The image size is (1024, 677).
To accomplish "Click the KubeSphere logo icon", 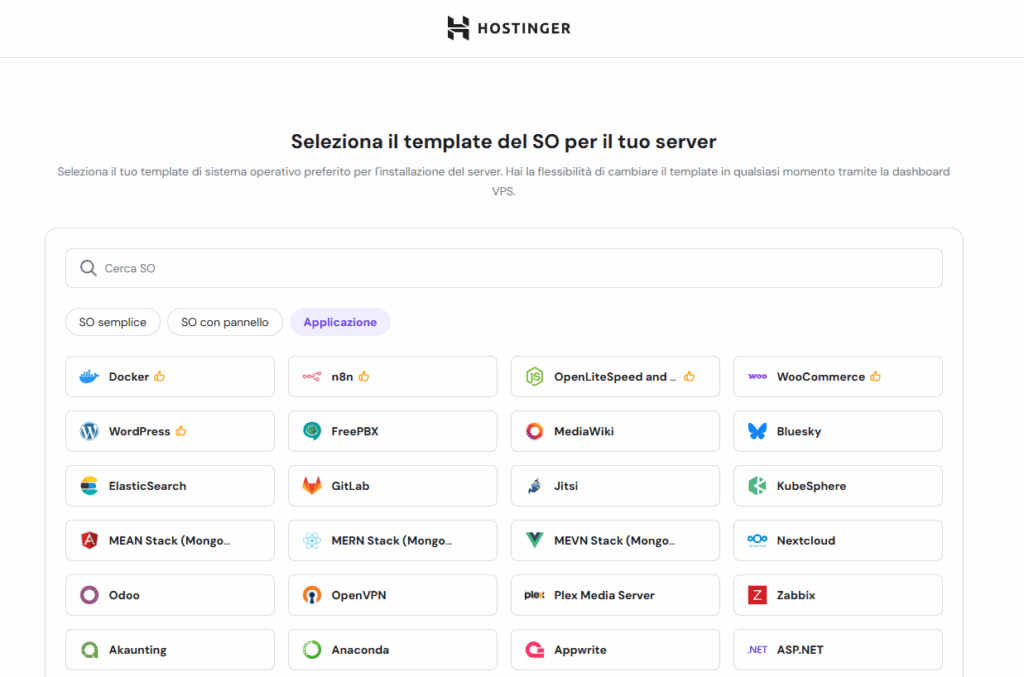I will [x=758, y=486].
